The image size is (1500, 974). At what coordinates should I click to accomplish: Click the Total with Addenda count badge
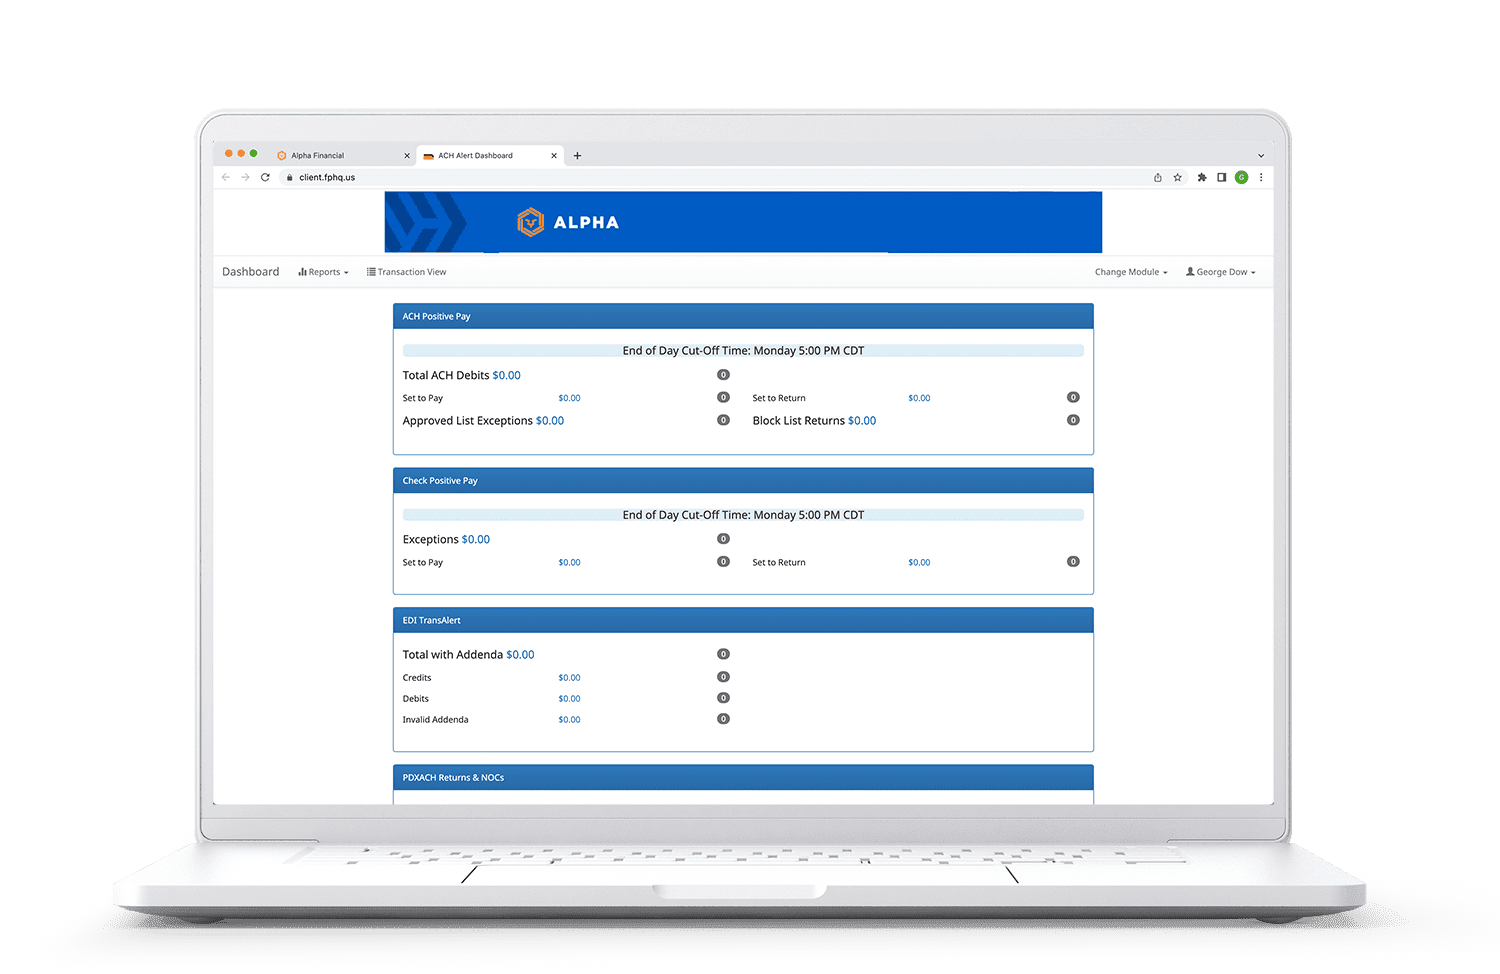click(x=723, y=654)
